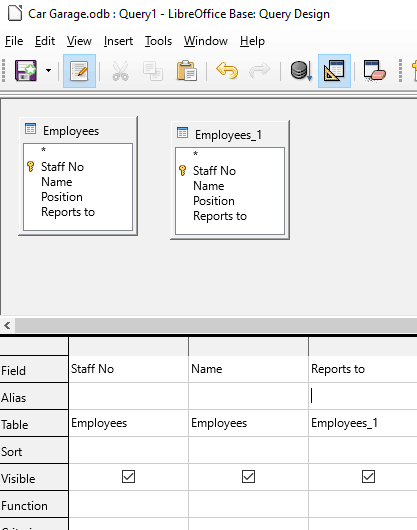
Task: Select Reports to in Employees_1 table
Action: coord(220,216)
